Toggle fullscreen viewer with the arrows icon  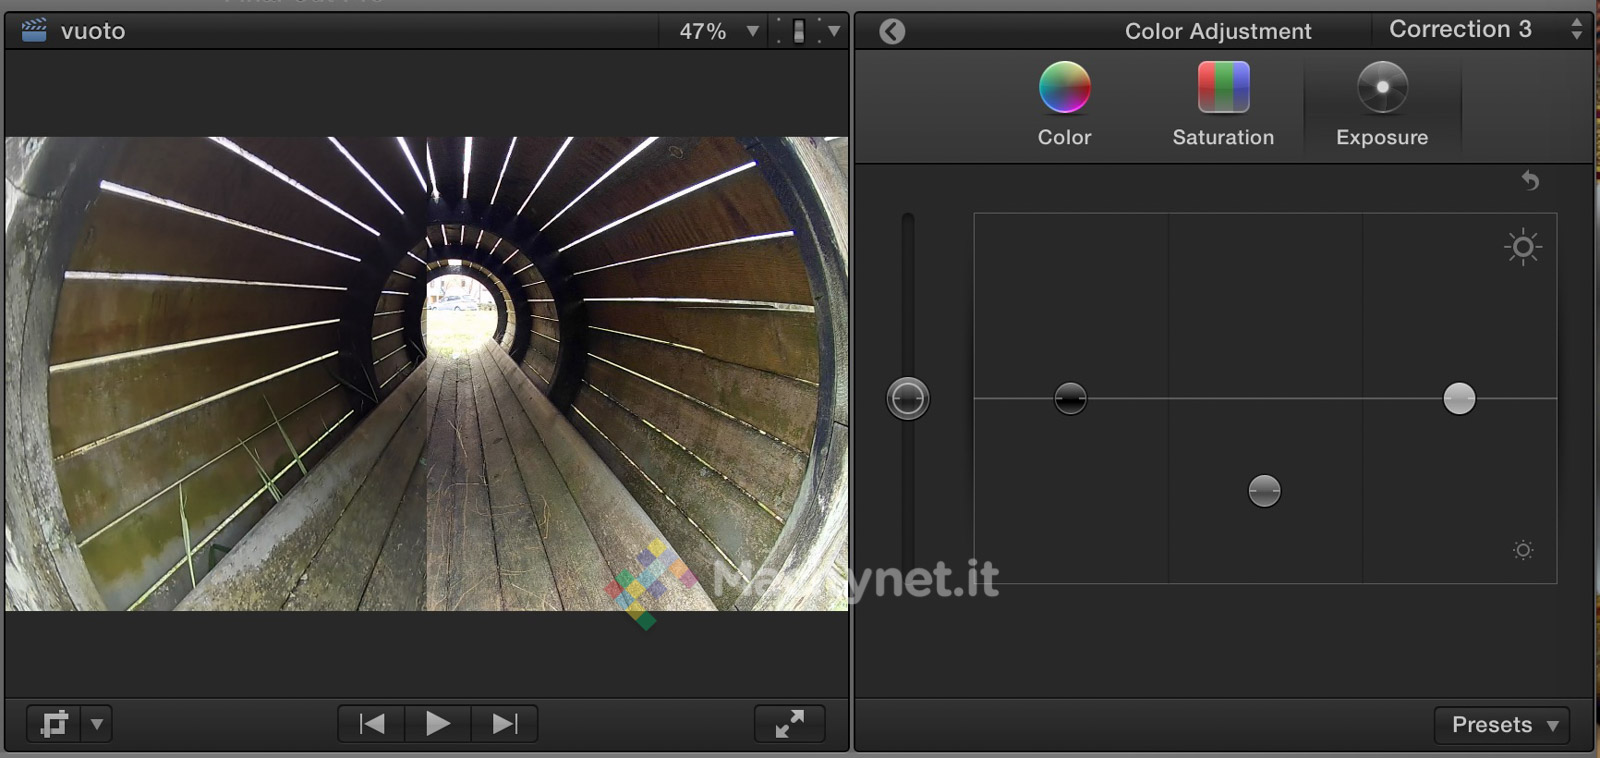coord(789,723)
